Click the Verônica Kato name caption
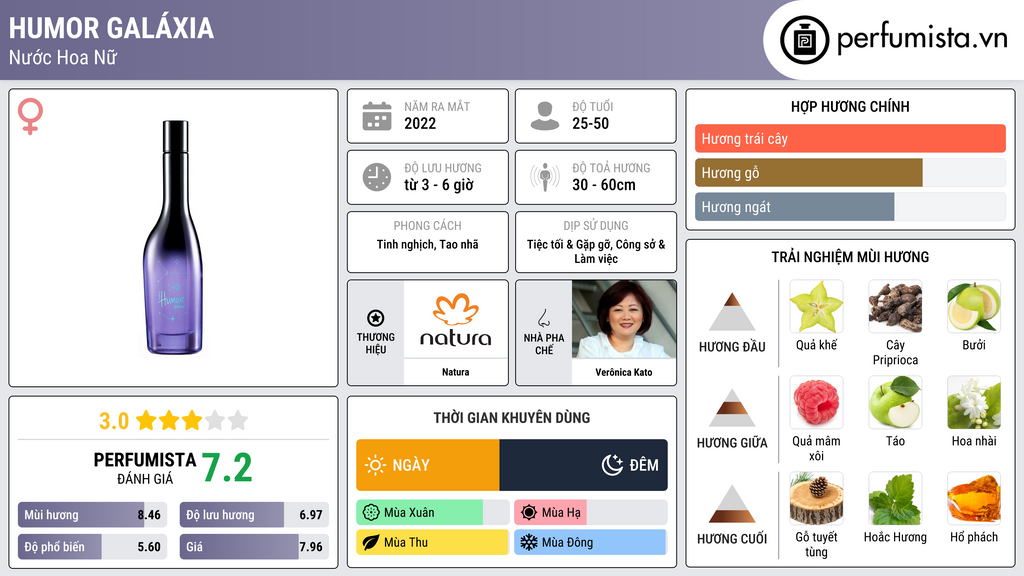The width and height of the screenshot is (1024, 576). coord(624,372)
